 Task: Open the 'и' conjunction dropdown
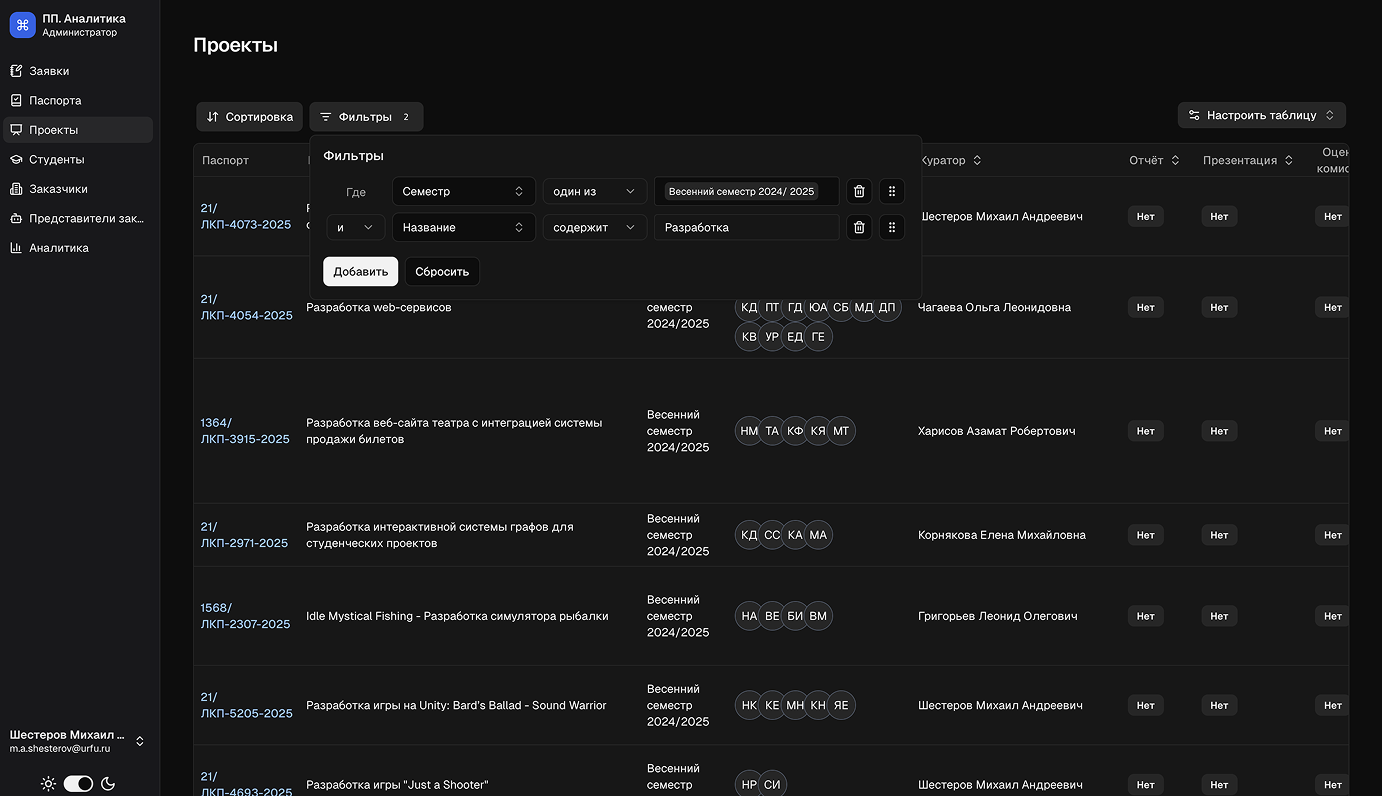pyautogui.click(x=355, y=227)
